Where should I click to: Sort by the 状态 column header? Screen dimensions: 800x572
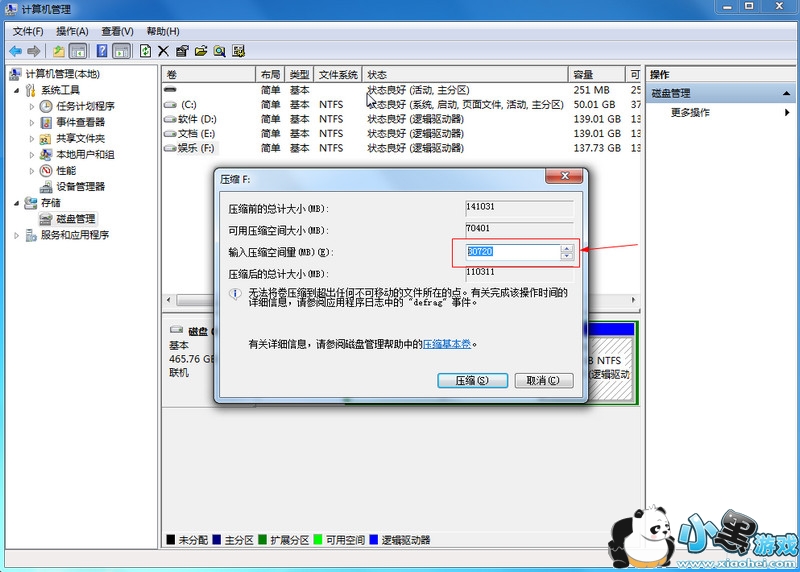pyautogui.click(x=465, y=74)
